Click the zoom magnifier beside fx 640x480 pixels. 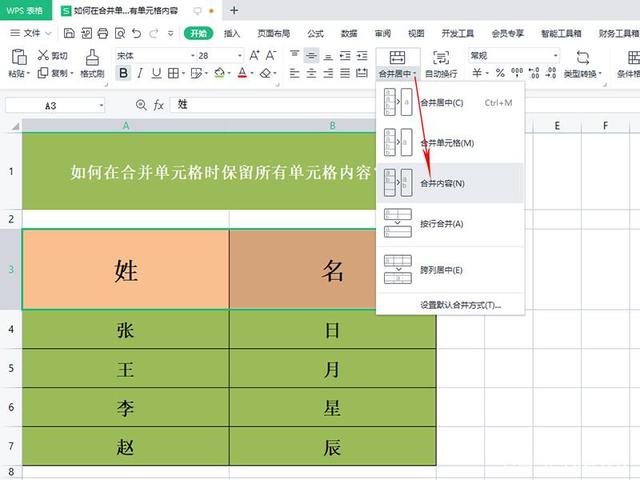pos(141,105)
